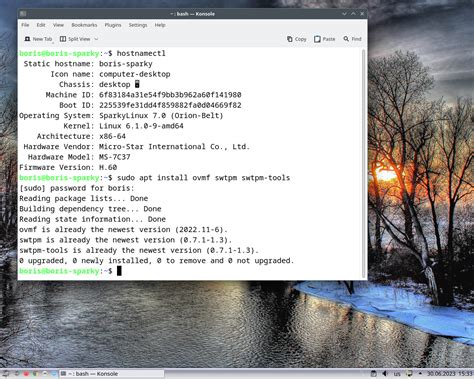
Task: Select the bash Konsole taskbar entry
Action: (x=112, y=374)
